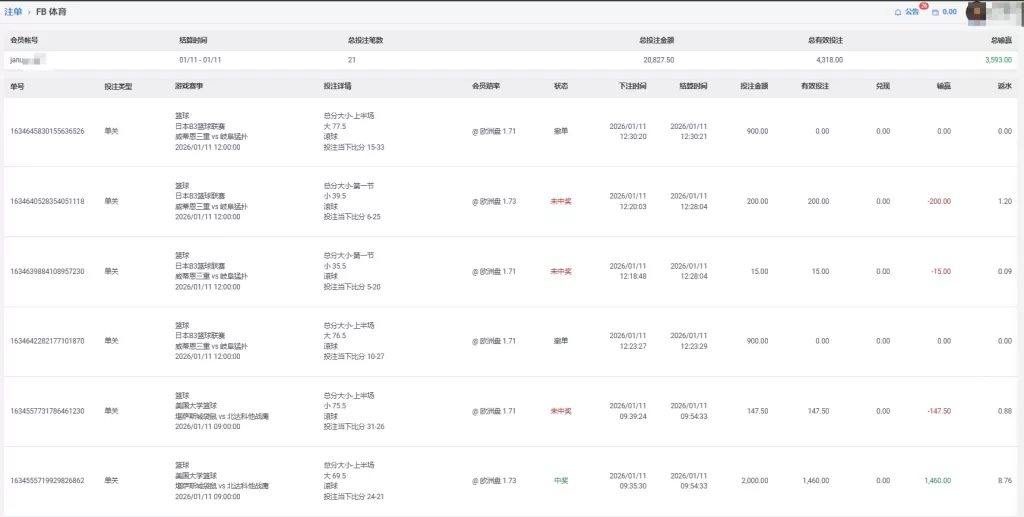Click the 总输赢 summary header
Screen dimensions: 1024x517
(1001, 40)
